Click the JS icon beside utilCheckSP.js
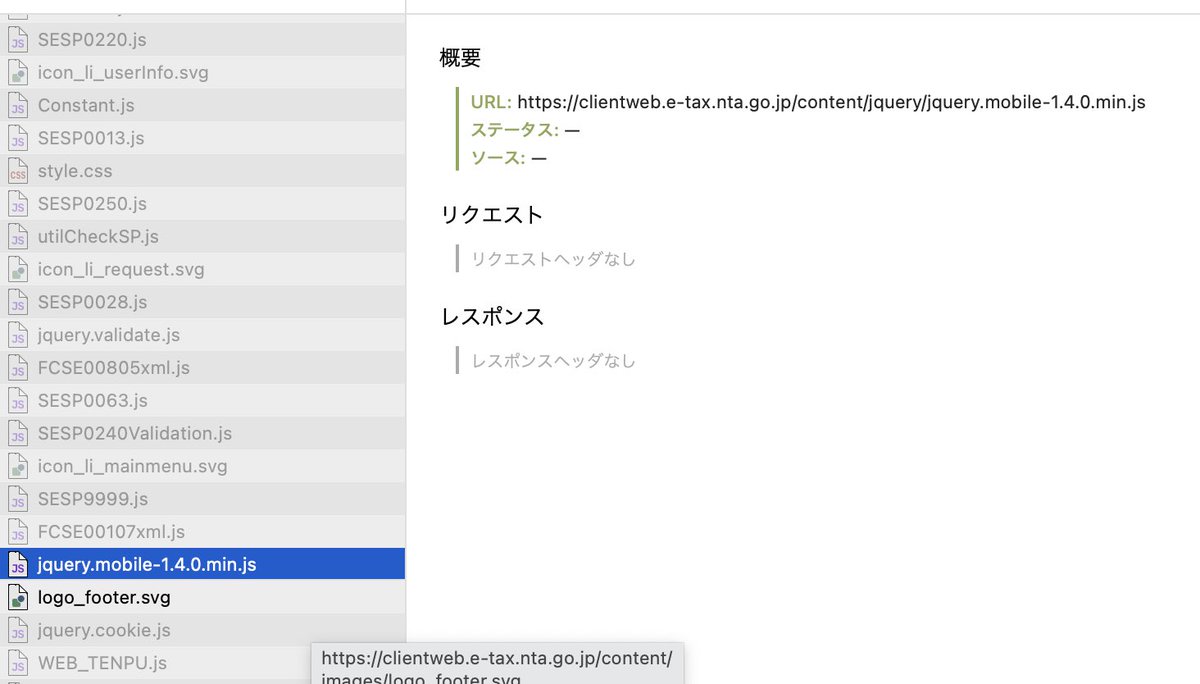The image size is (1200, 684). coord(17,237)
